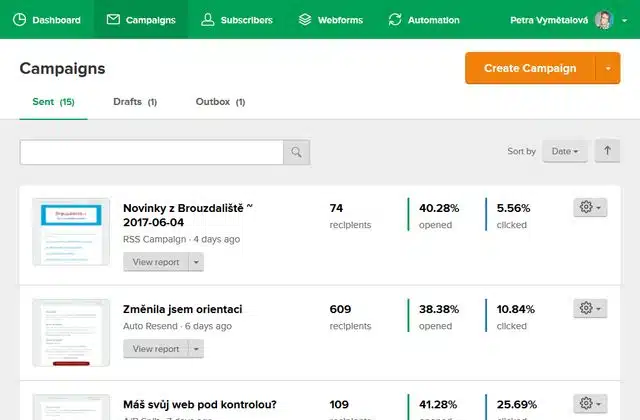Viewport: 640px width, 420px height.
Task: Click the Automation refresh arrows icon
Action: coord(395,20)
